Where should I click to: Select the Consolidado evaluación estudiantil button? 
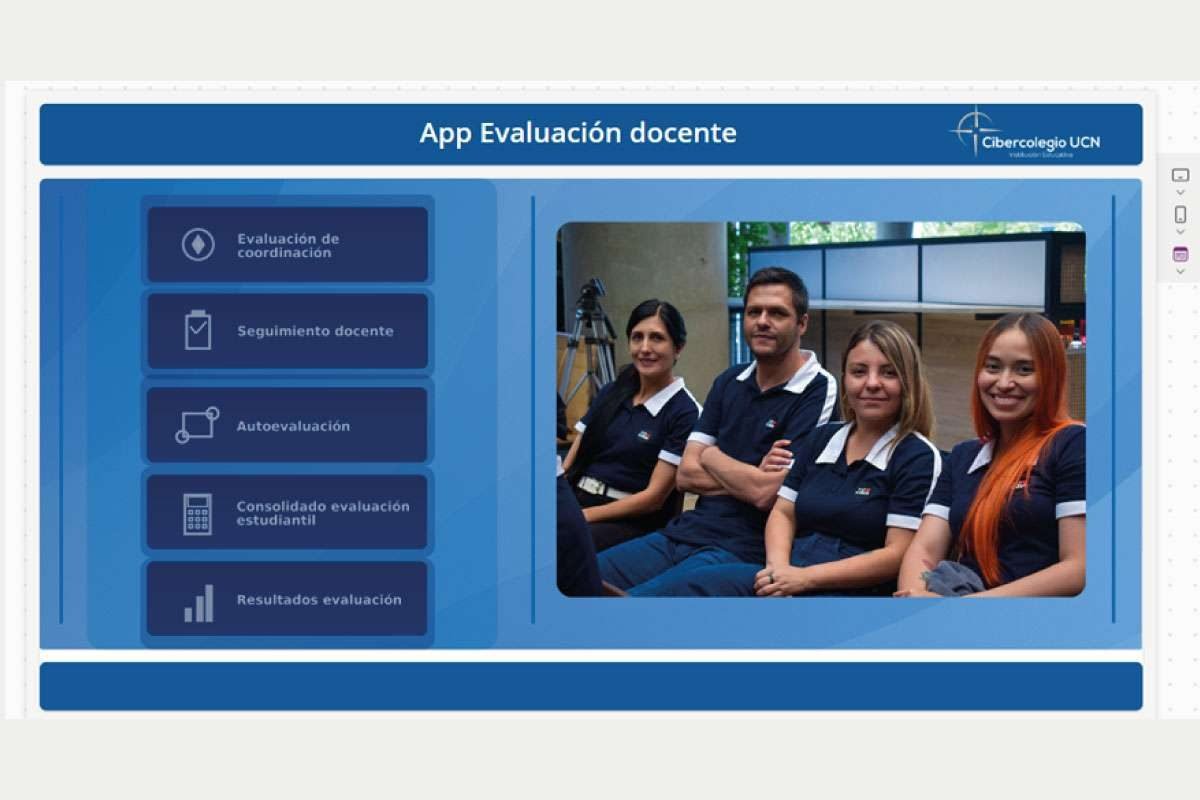point(287,512)
